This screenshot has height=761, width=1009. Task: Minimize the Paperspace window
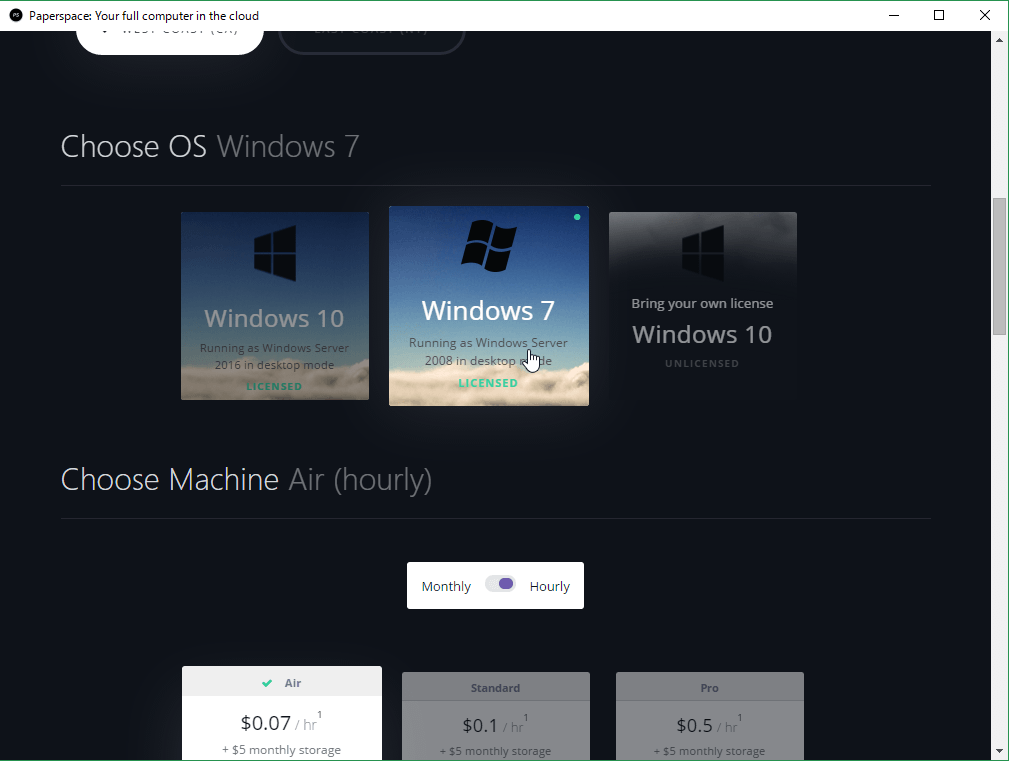click(894, 15)
